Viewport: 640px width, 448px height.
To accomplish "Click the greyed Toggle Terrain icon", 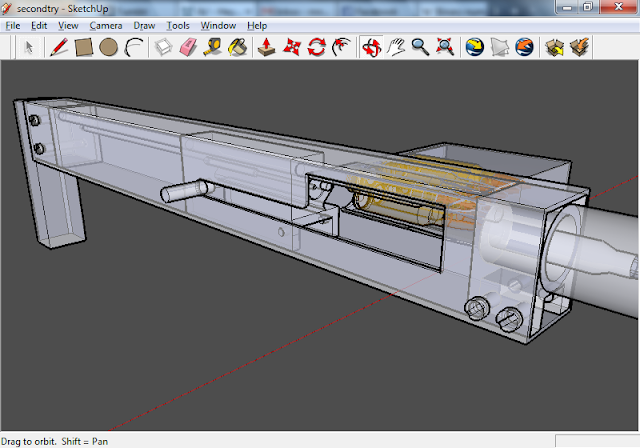I will pyautogui.click(x=500, y=47).
